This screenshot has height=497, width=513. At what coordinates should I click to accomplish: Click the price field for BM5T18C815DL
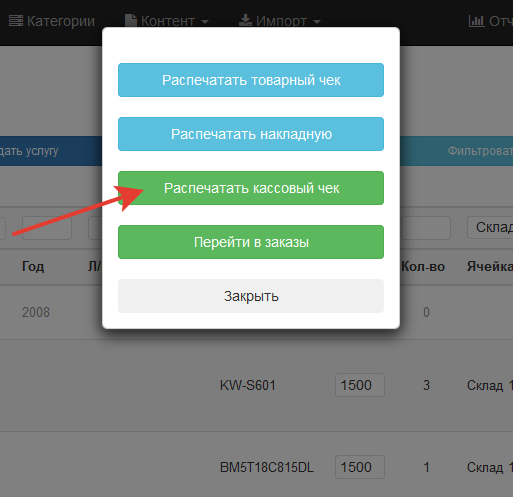click(x=360, y=467)
